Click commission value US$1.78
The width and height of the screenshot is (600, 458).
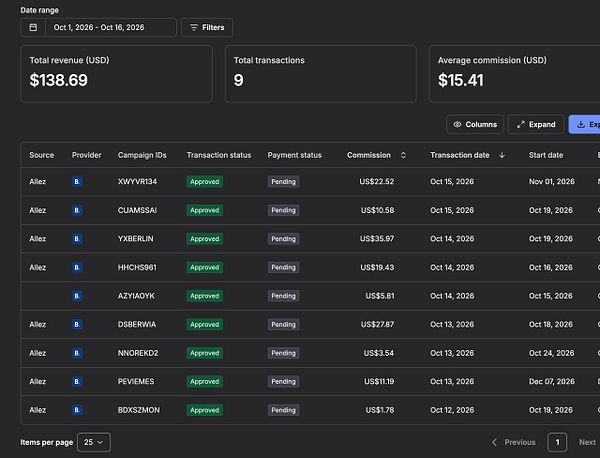380,410
